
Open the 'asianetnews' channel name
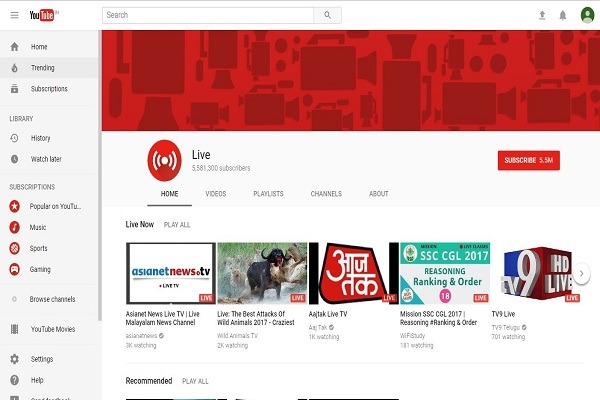(x=141, y=336)
